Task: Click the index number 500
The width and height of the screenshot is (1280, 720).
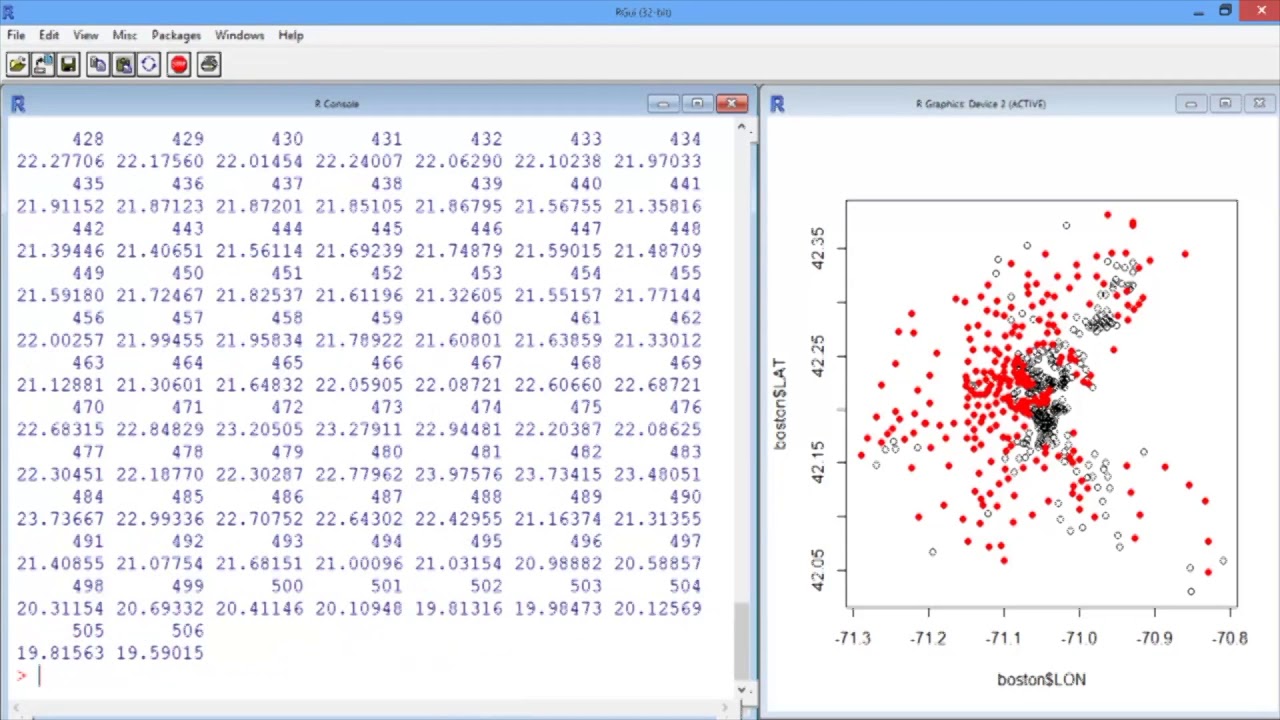Action: 287,586
